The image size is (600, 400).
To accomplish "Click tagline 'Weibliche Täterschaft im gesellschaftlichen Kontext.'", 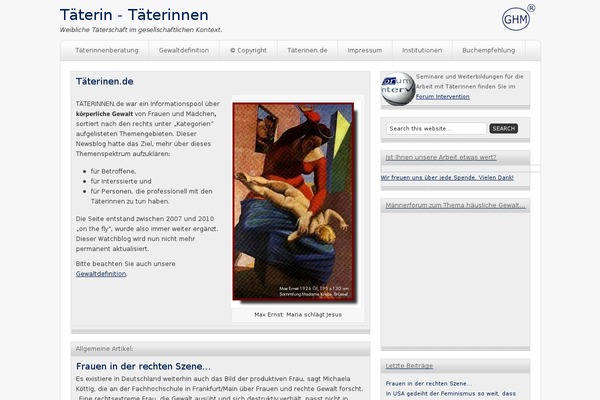I will click(x=141, y=30).
